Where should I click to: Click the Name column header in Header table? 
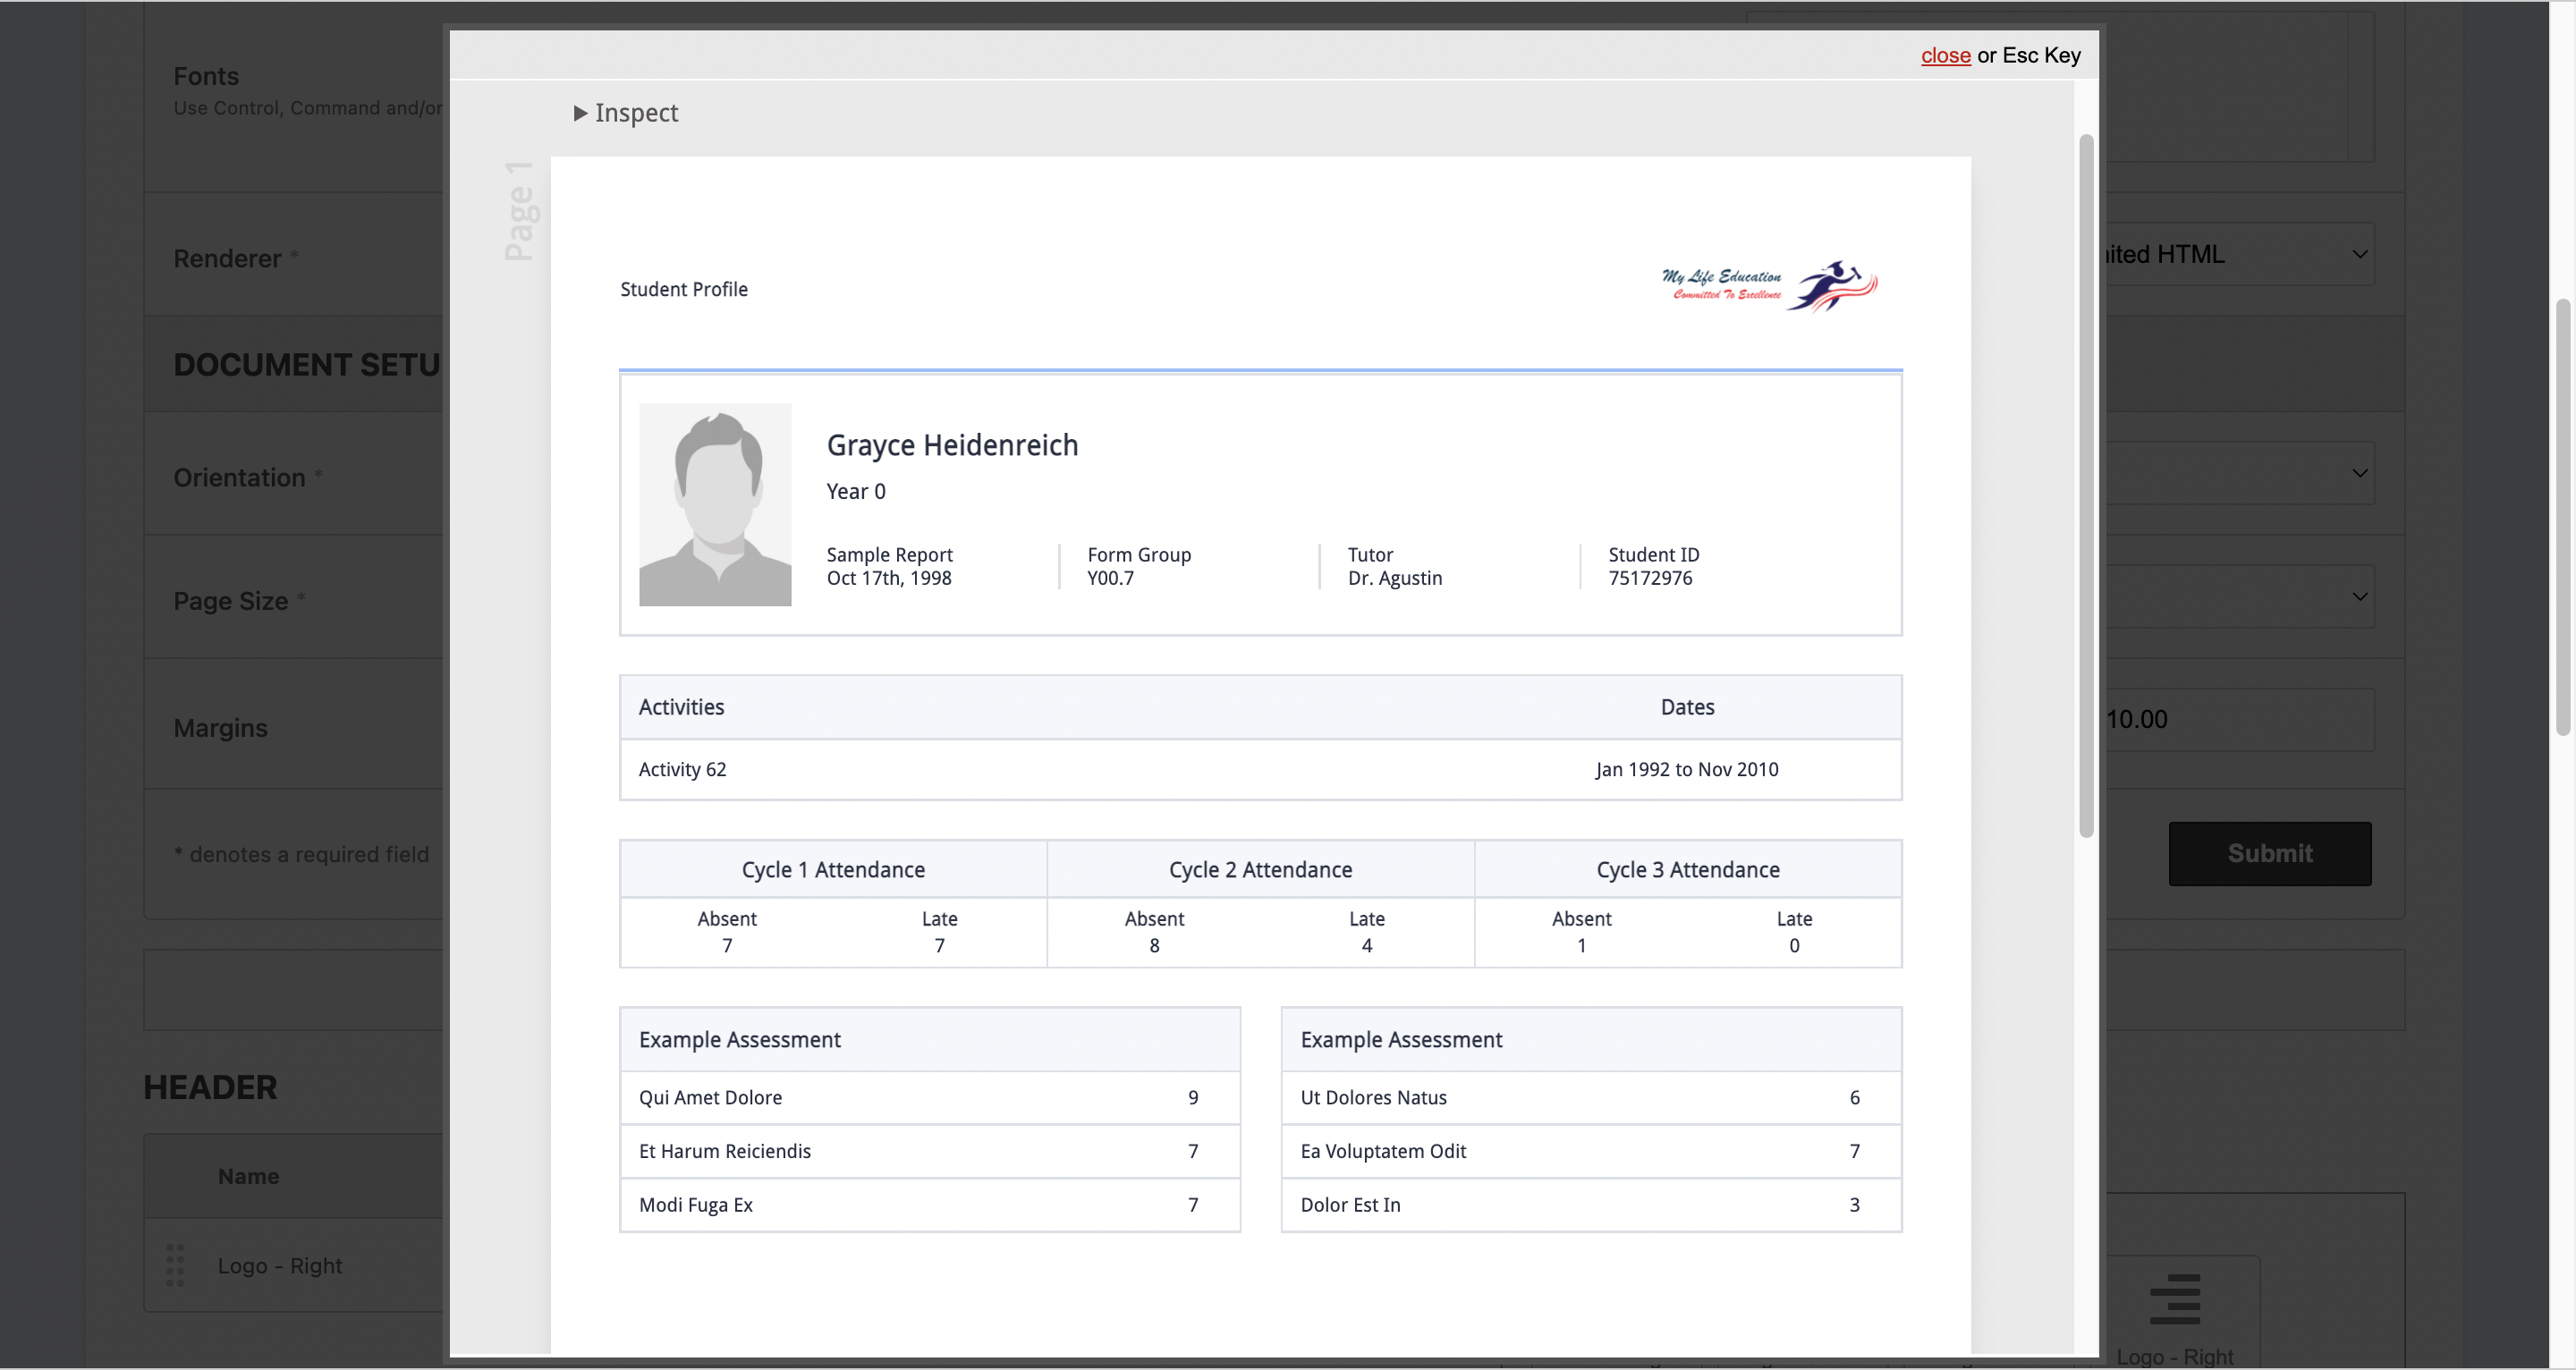coord(248,1176)
